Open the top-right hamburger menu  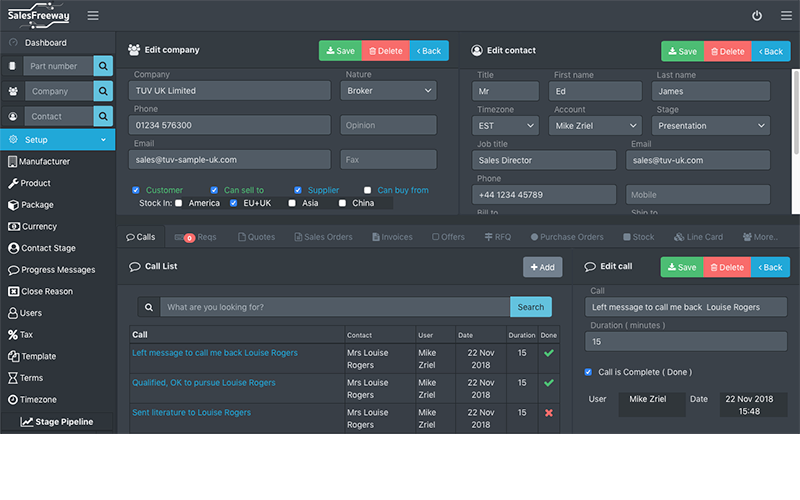tap(786, 16)
